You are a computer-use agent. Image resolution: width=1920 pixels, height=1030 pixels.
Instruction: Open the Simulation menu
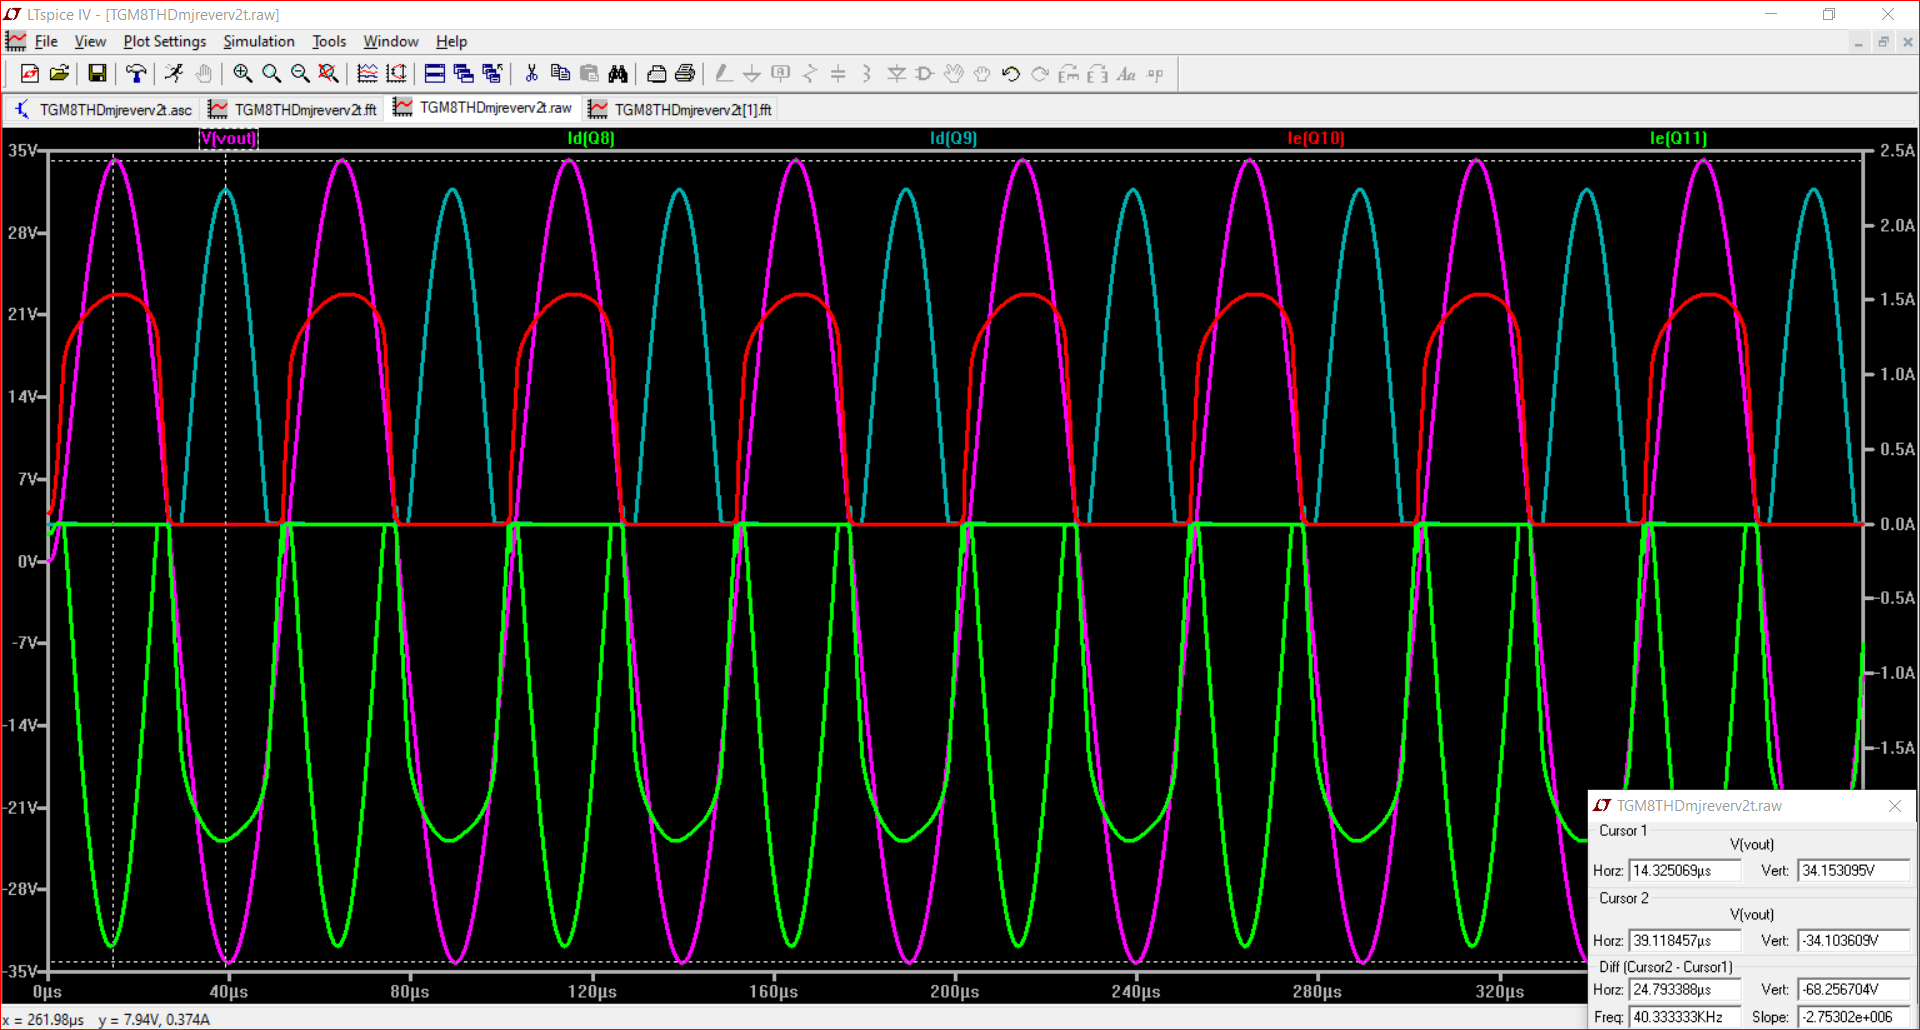tap(259, 41)
